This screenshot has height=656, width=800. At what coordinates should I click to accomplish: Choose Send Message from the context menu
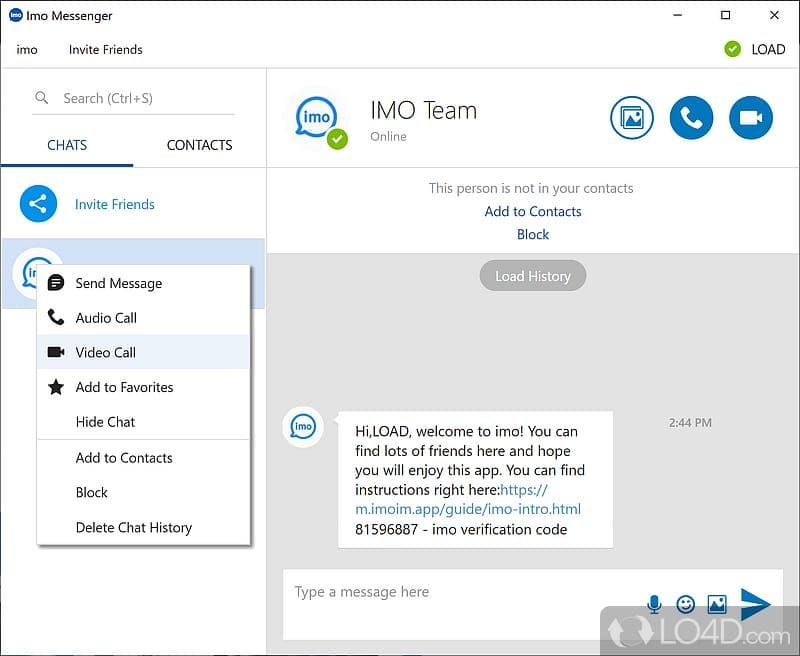pos(143,283)
